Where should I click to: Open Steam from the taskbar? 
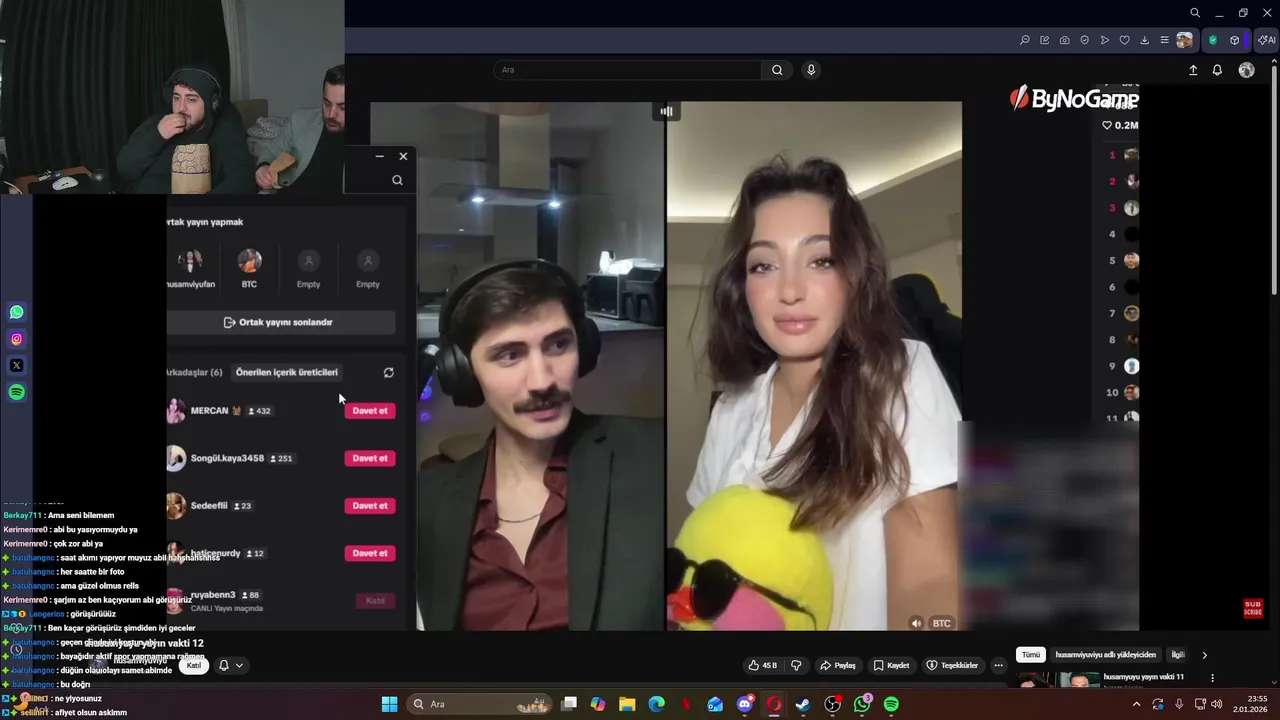pyautogui.click(x=802, y=704)
